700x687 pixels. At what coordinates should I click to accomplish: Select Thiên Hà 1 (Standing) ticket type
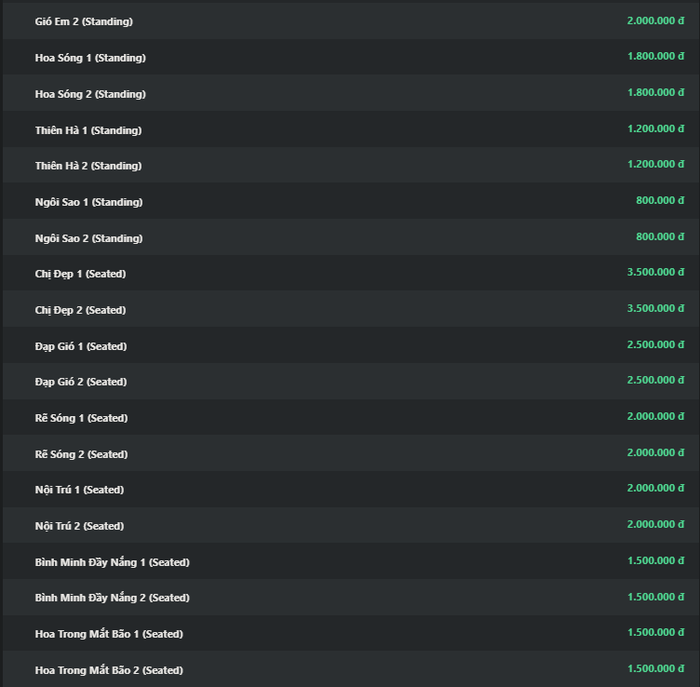[88, 130]
